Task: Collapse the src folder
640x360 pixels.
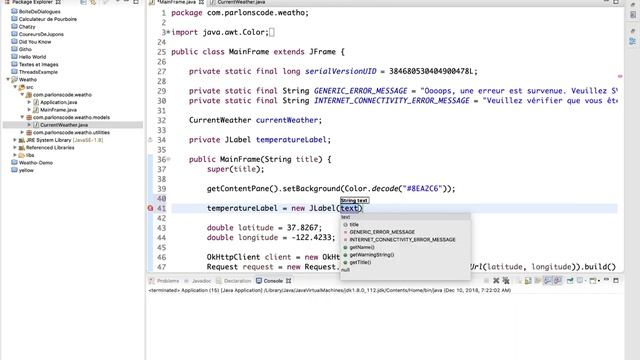Action: [15, 87]
